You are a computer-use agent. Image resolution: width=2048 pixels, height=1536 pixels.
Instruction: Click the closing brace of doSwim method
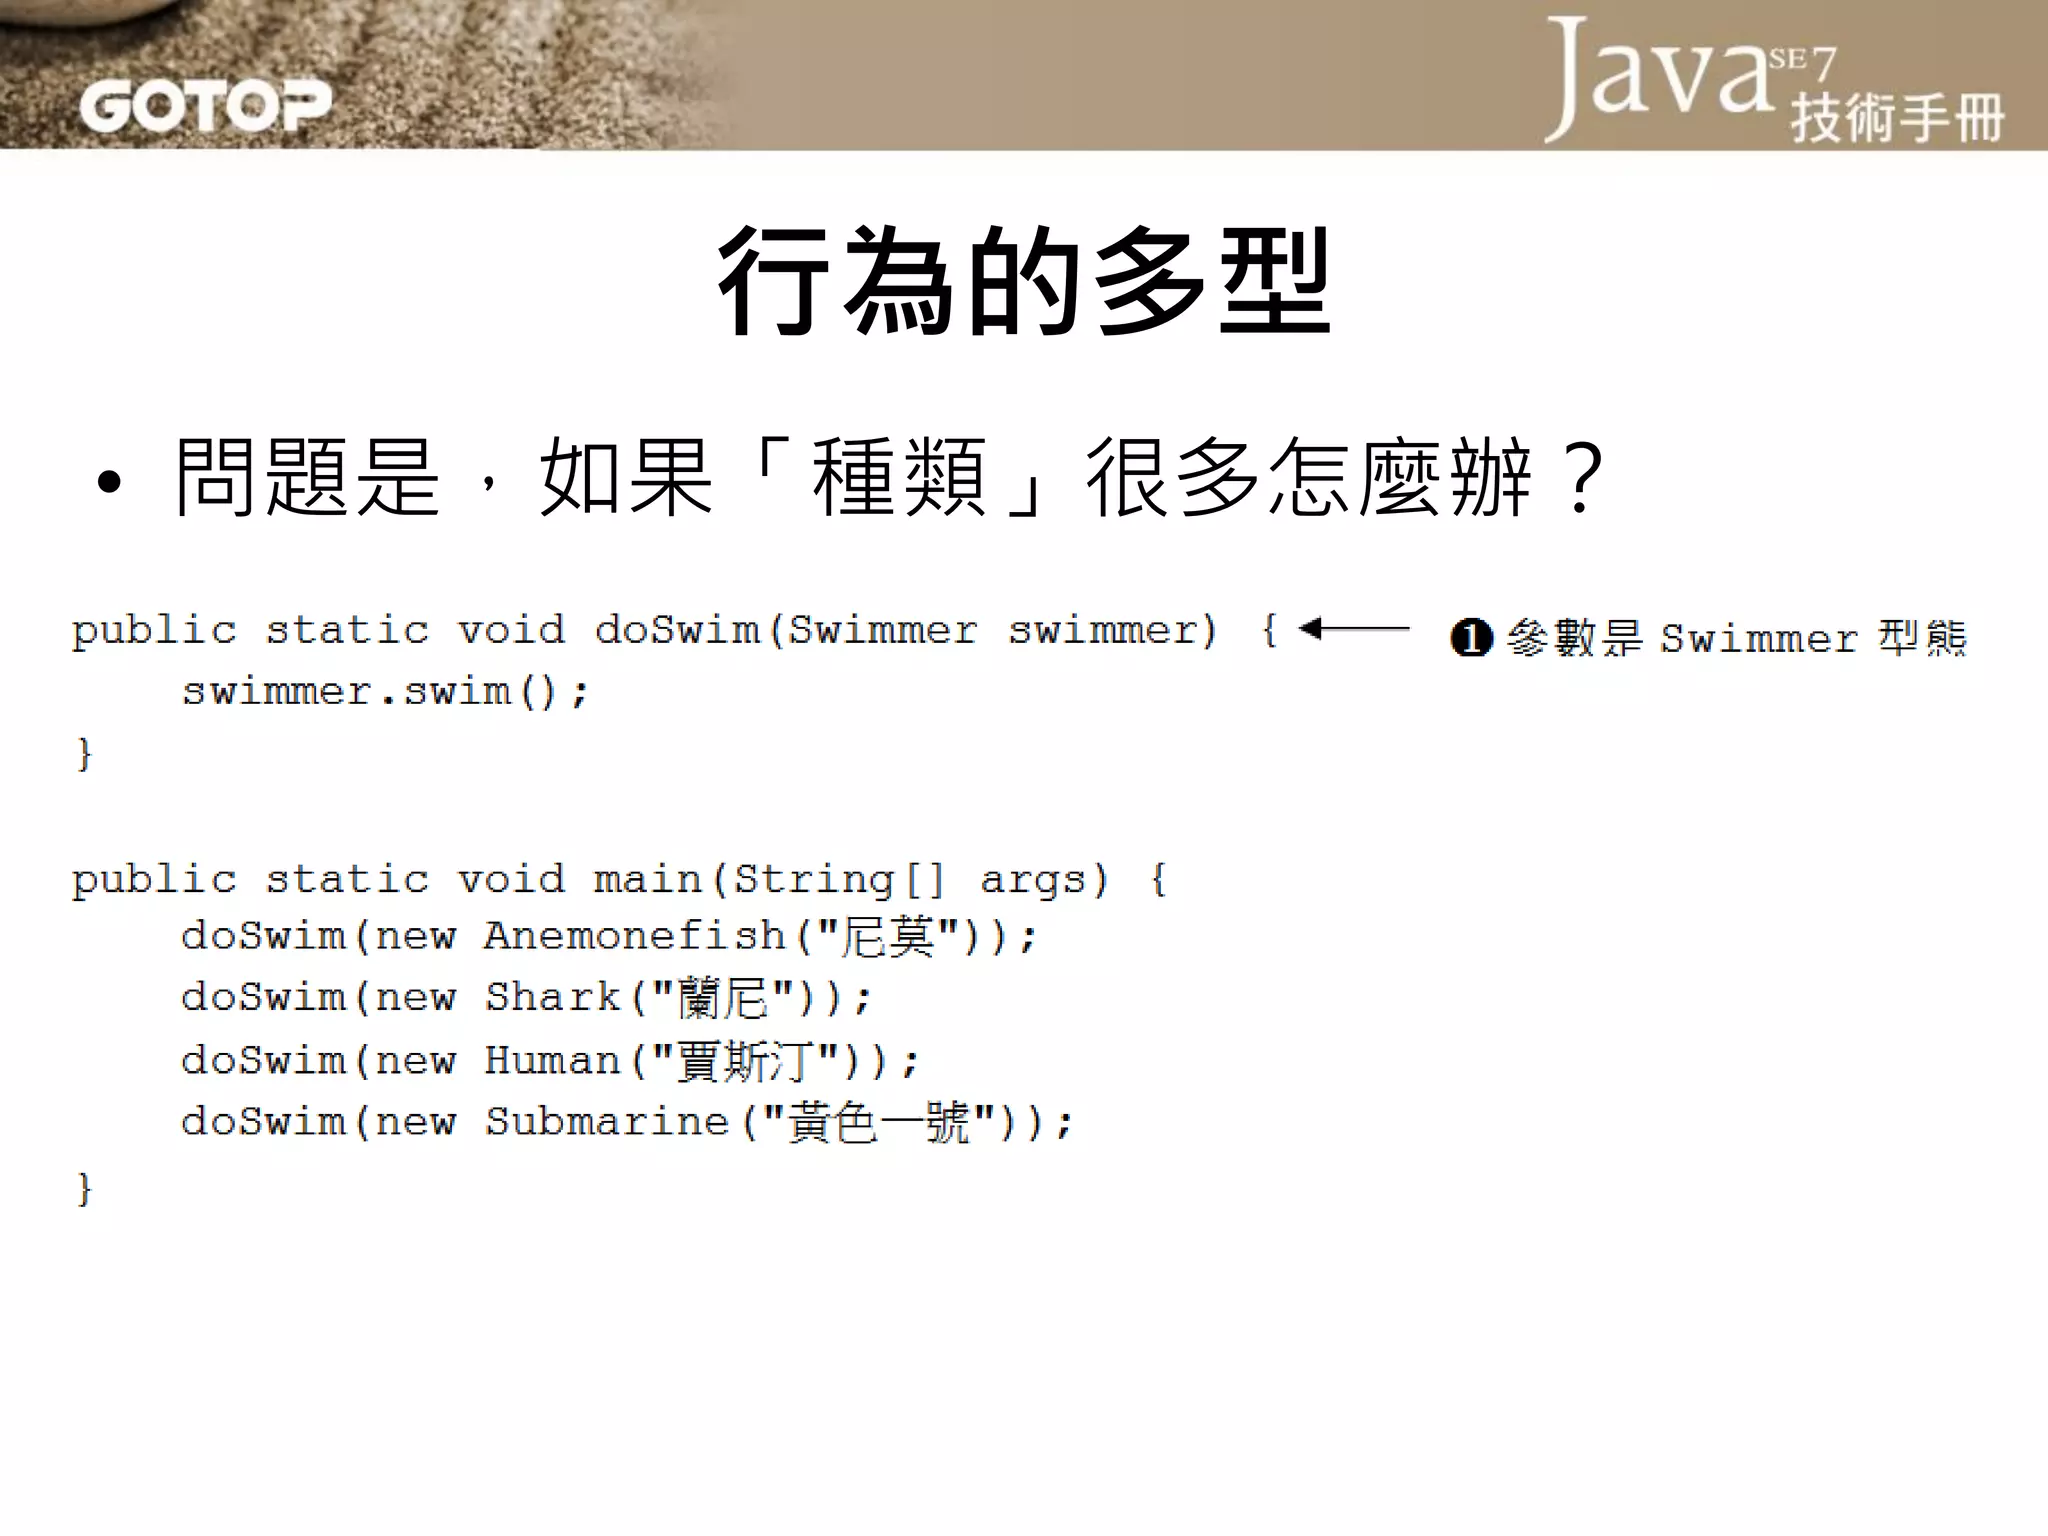tap(85, 753)
